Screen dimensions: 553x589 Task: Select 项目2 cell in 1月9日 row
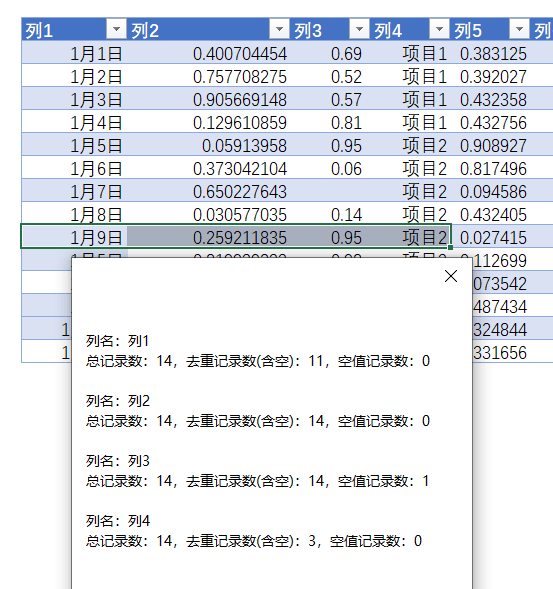(x=410, y=236)
